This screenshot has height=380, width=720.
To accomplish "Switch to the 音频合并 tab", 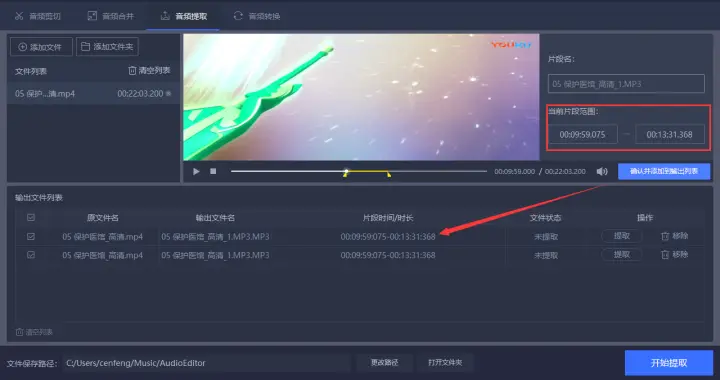I will [x=111, y=16].
